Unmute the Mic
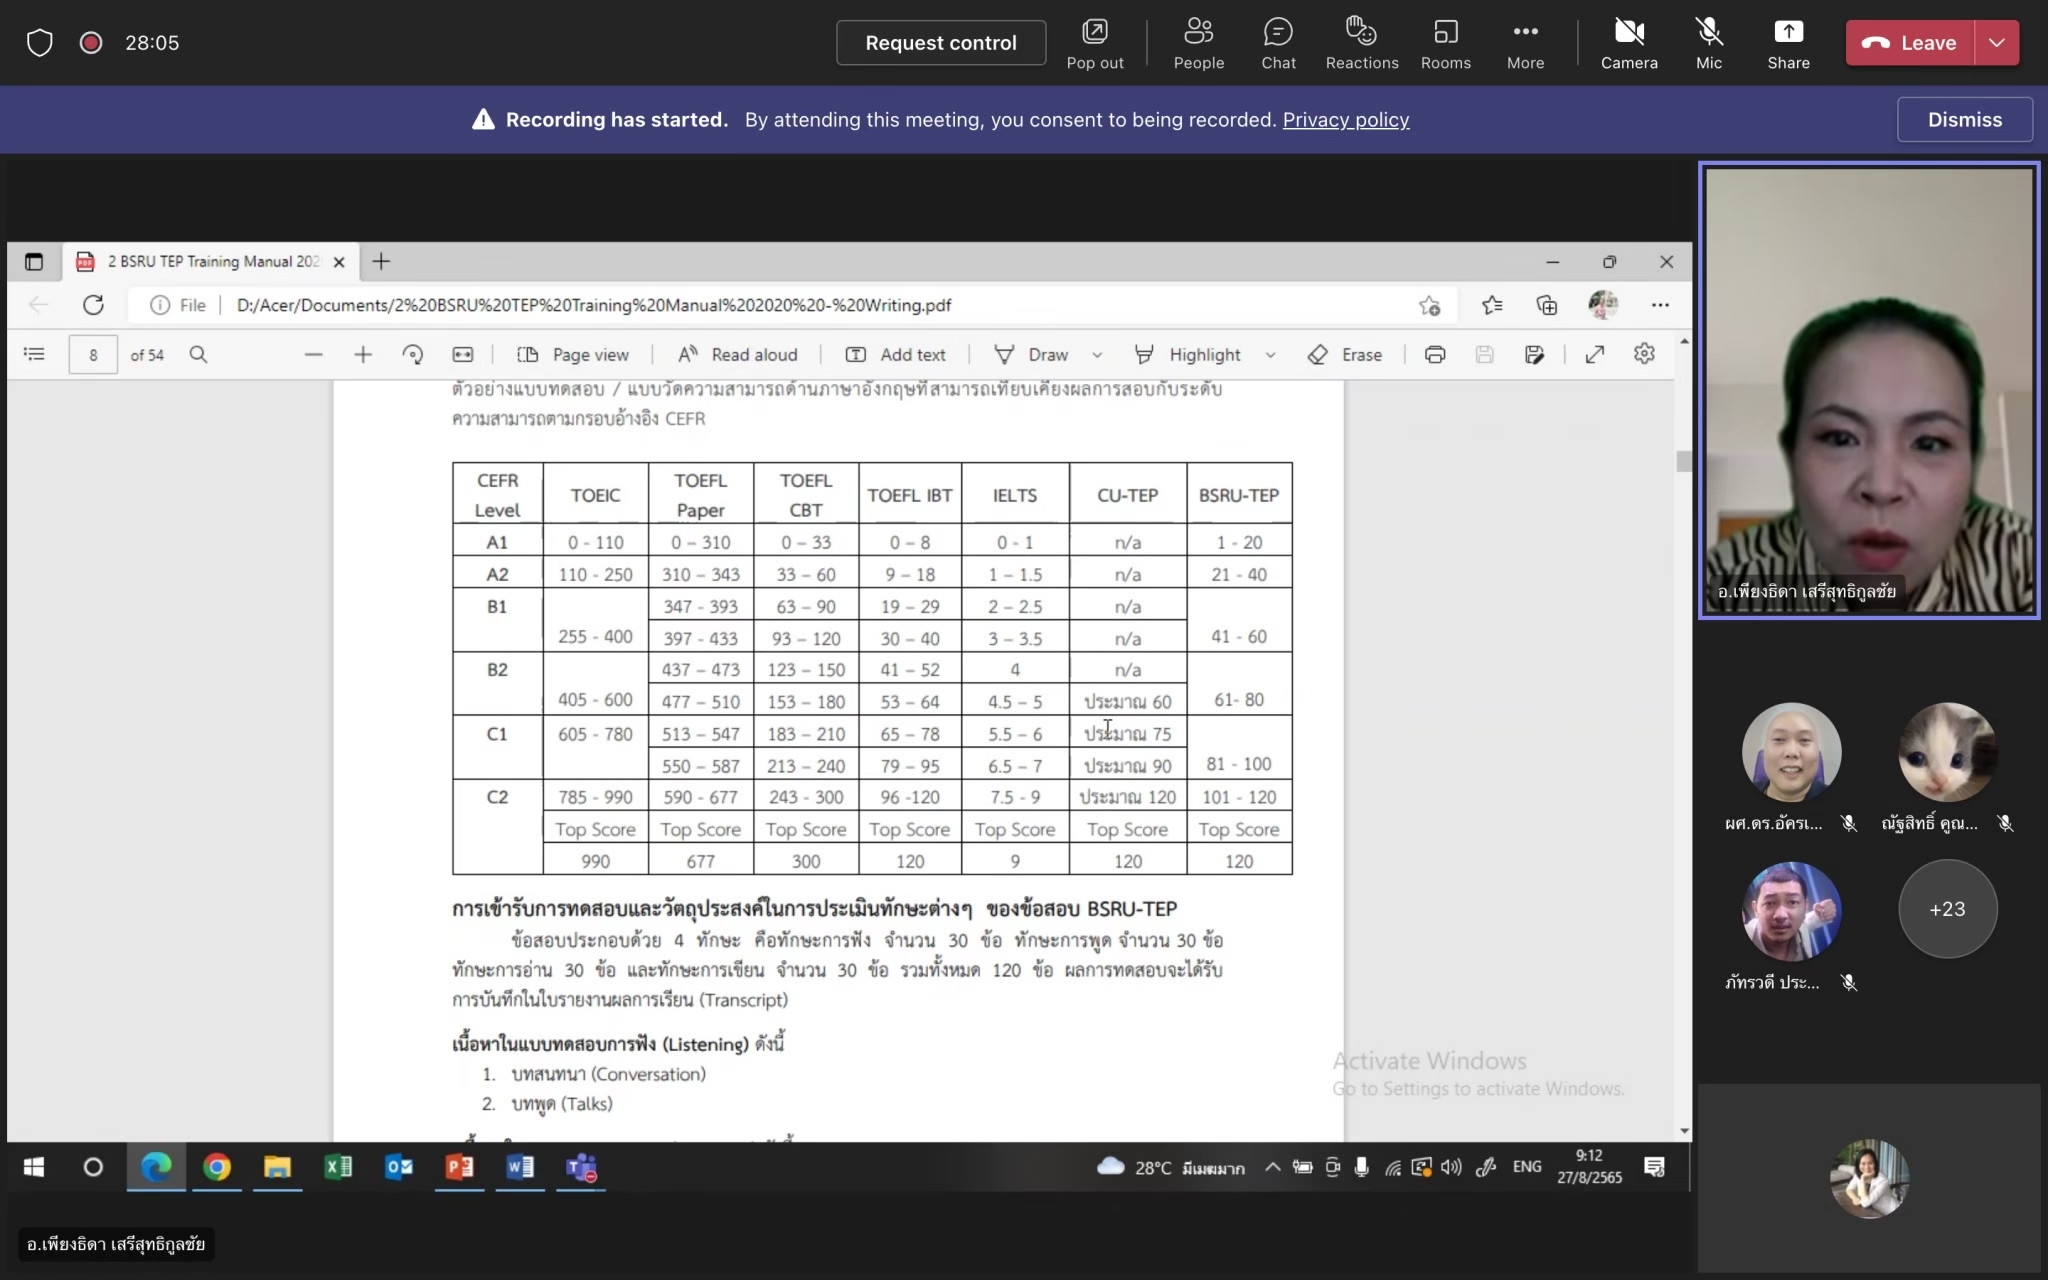 [1709, 43]
